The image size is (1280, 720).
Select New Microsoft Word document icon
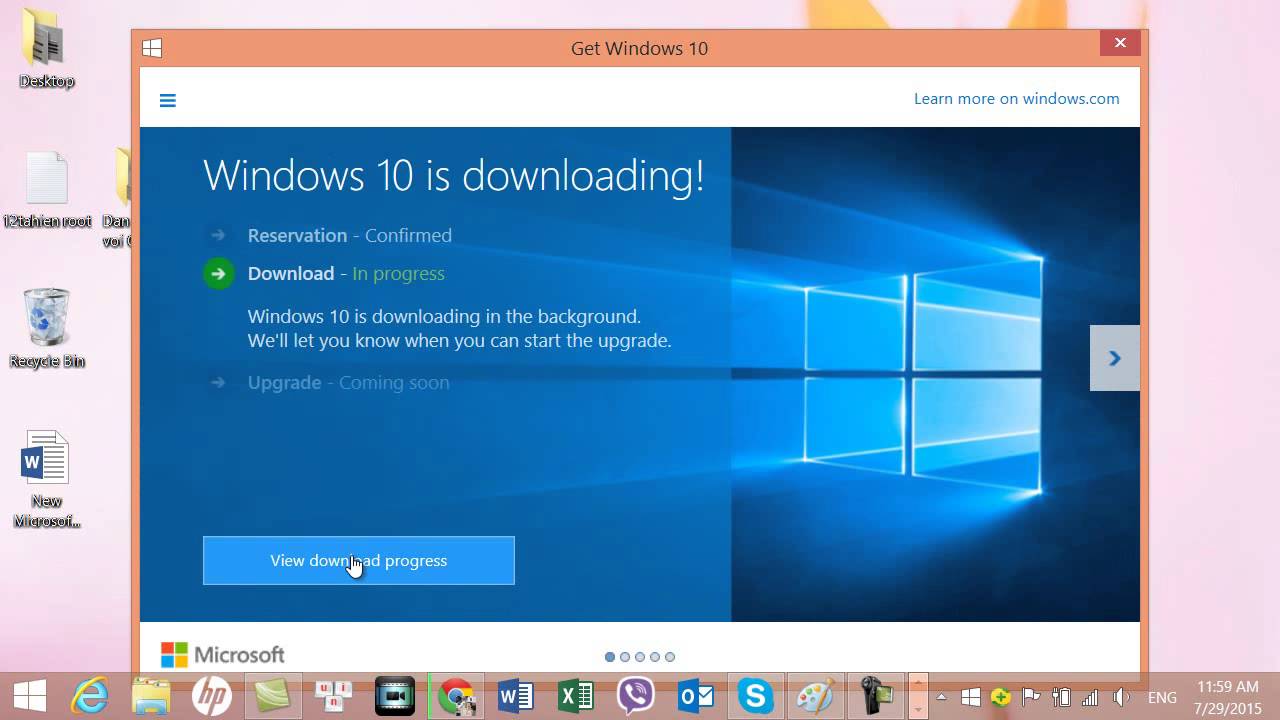(x=46, y=479)
